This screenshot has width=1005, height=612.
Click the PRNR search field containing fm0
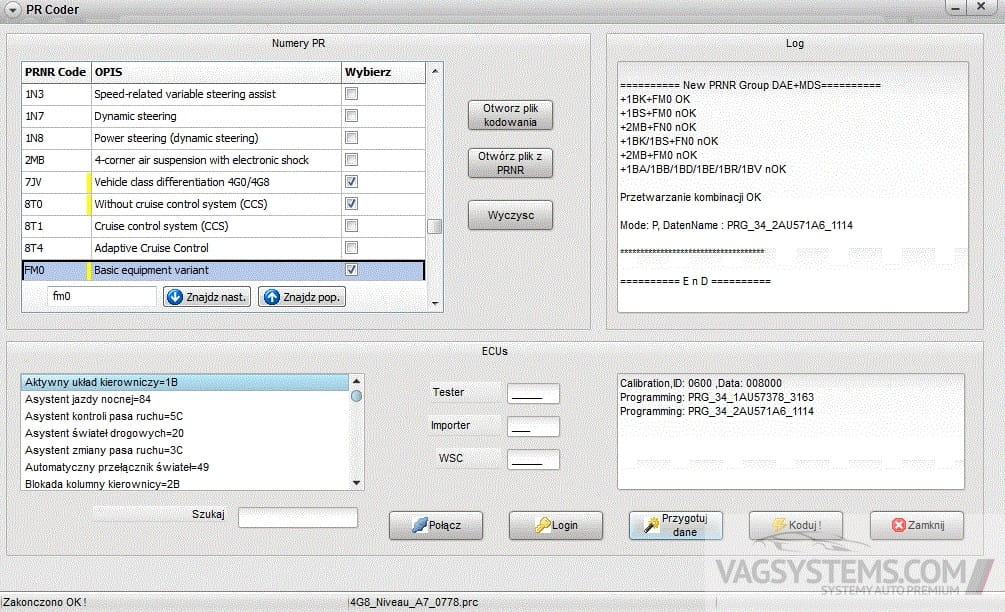click(102, 296)
